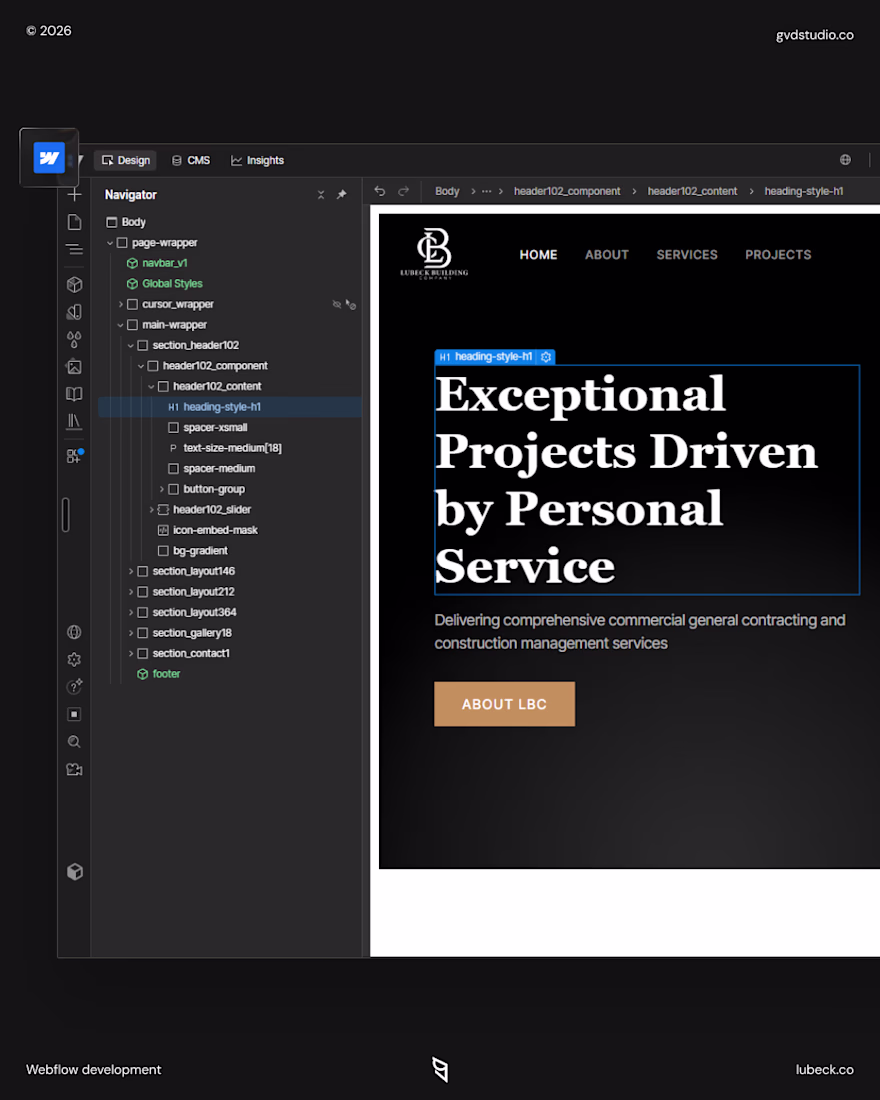Open the Libraries shelf icon in sidebar
Screen dimensions: 880x1100
(74, 422)
